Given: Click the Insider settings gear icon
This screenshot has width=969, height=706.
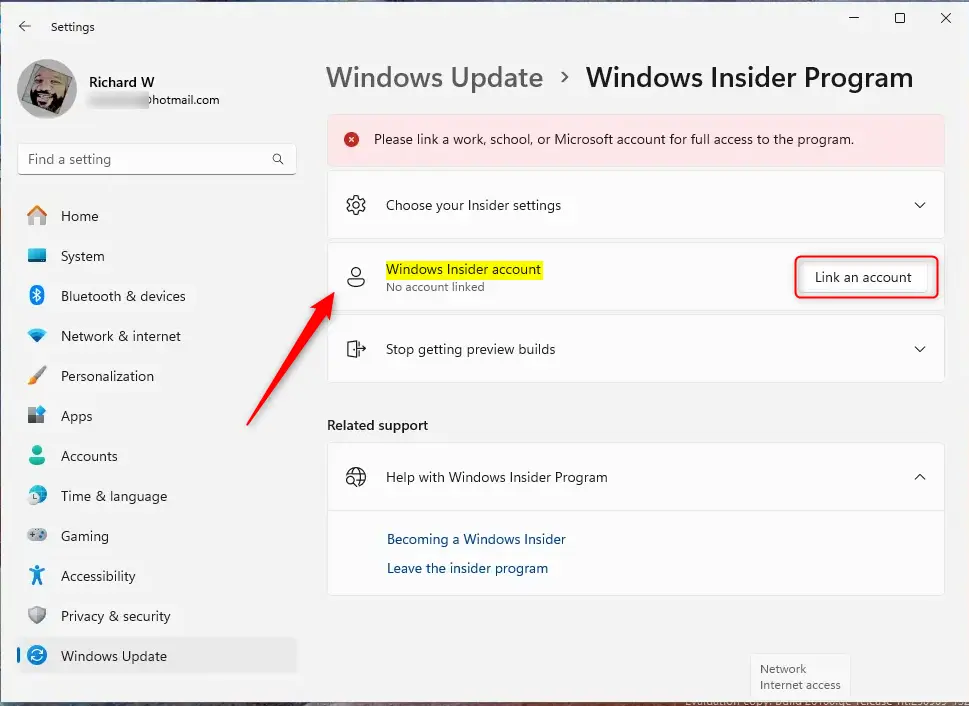Looking at the screenshot, I should (x=356, y=205).
